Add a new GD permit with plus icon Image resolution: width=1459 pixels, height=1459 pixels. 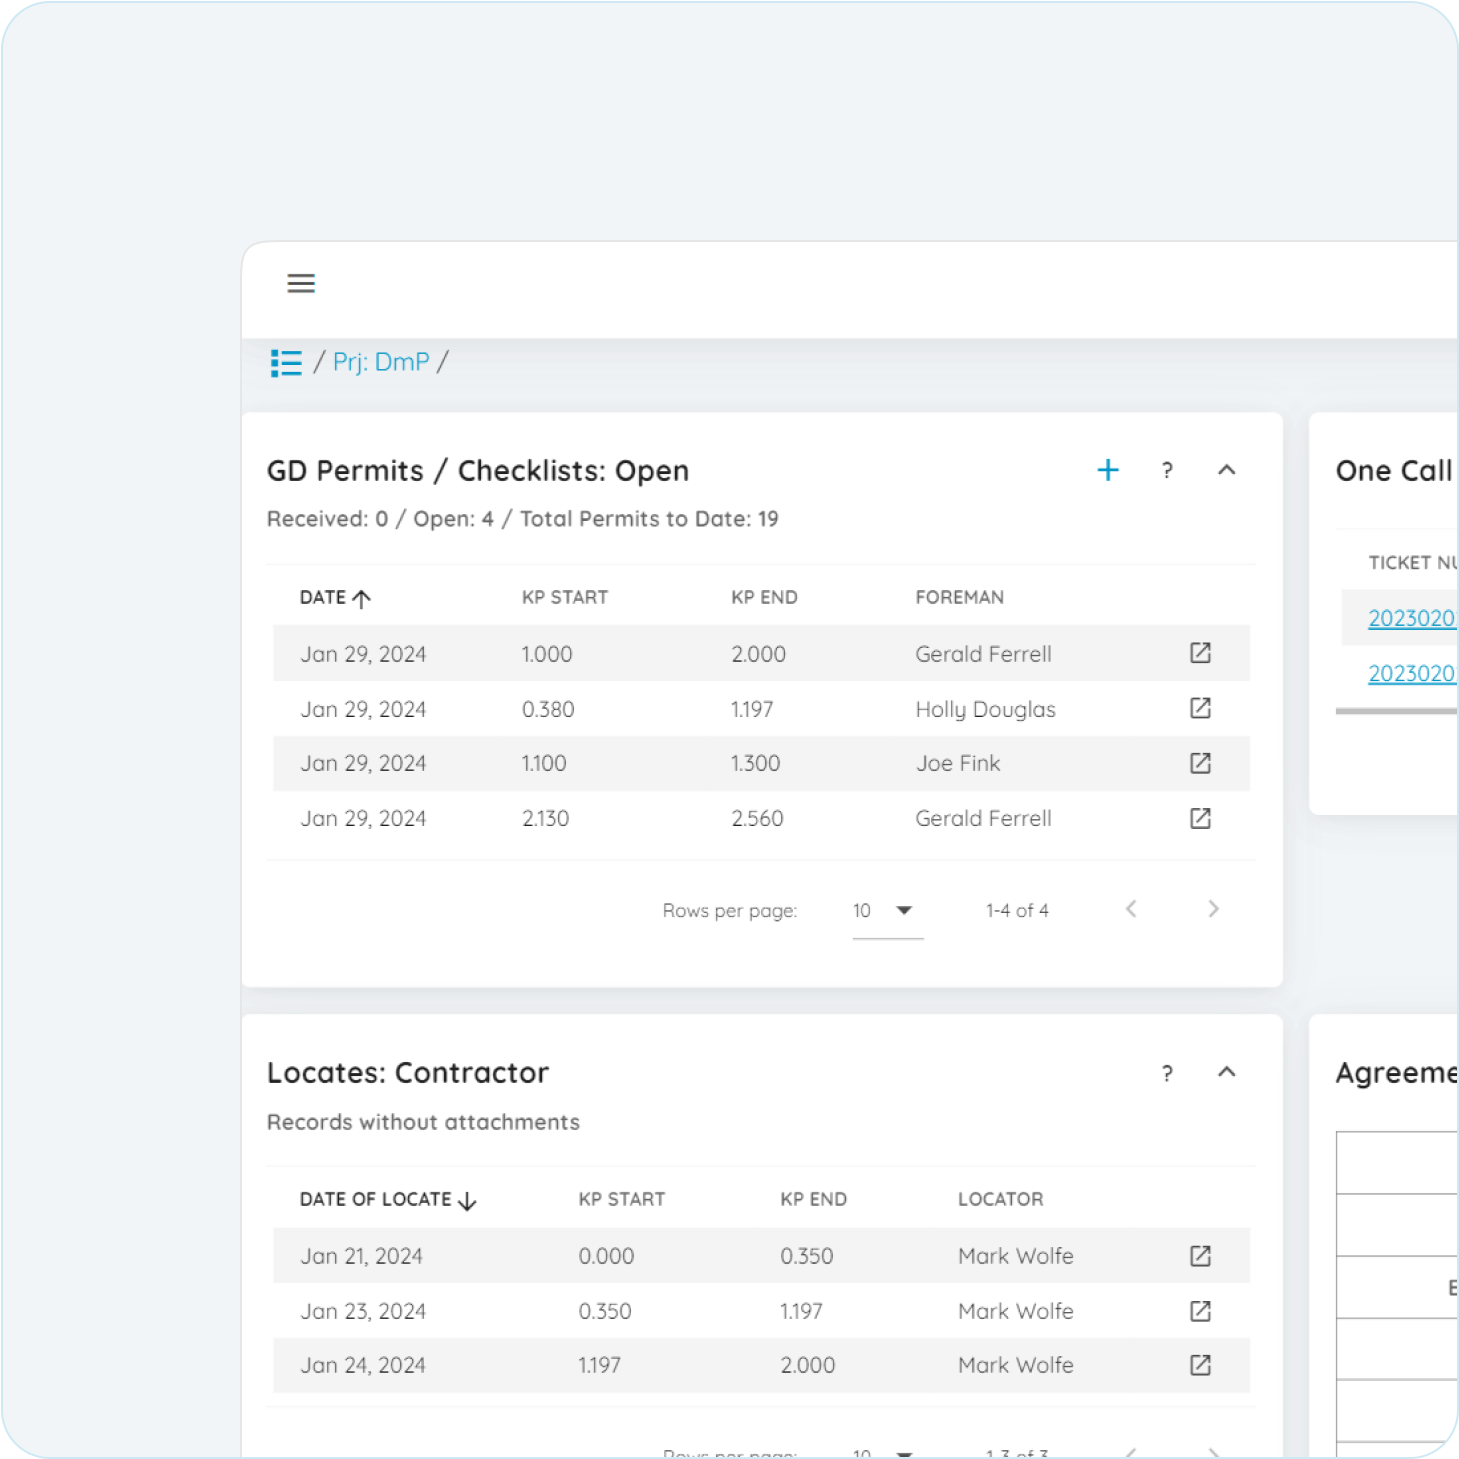click(1108, 470)
